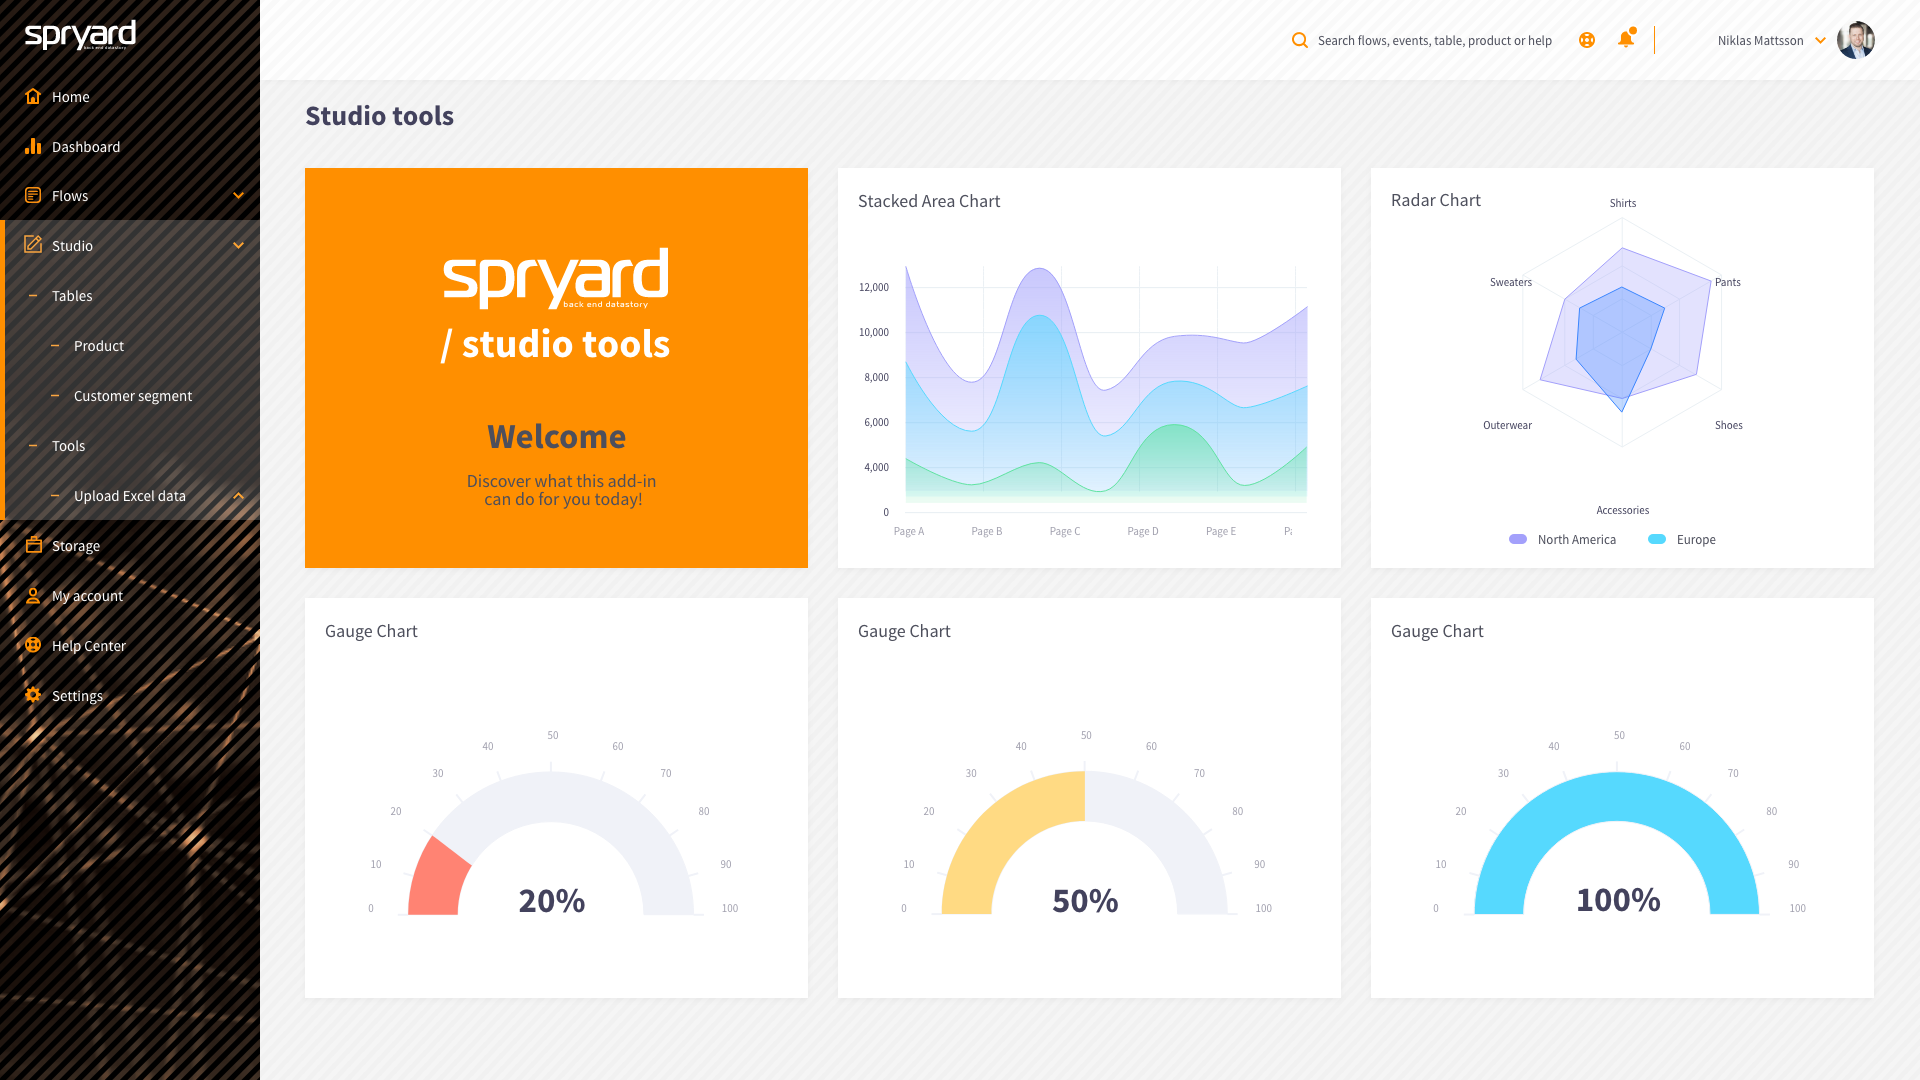The width and height of the screenshot is (1920, 1080).
Task: Click the Home house icon
Action: 33,96
